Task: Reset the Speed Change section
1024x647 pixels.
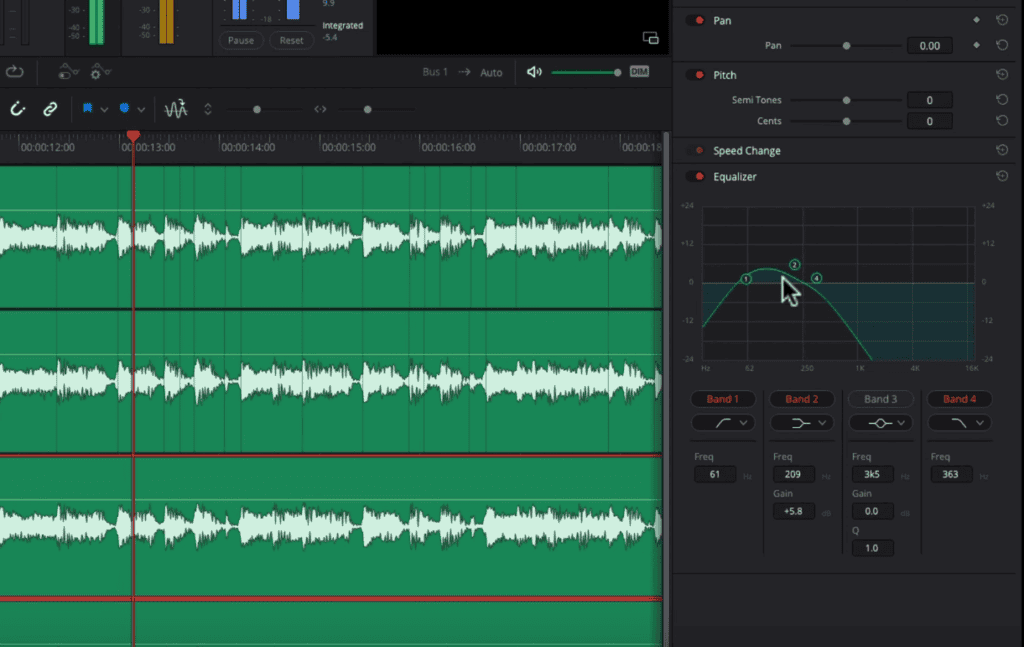Action: (1002, 150)
